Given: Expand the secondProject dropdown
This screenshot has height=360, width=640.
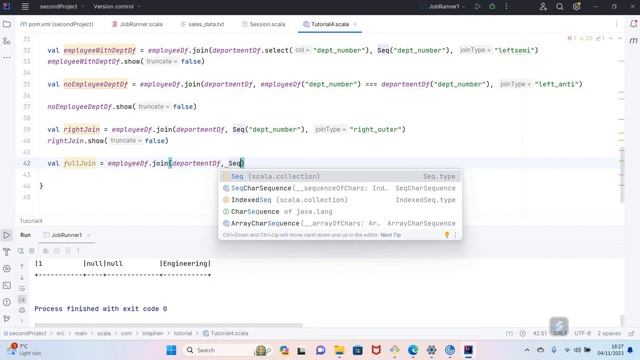Looking at the screenshot, I should tap(62, 7).
